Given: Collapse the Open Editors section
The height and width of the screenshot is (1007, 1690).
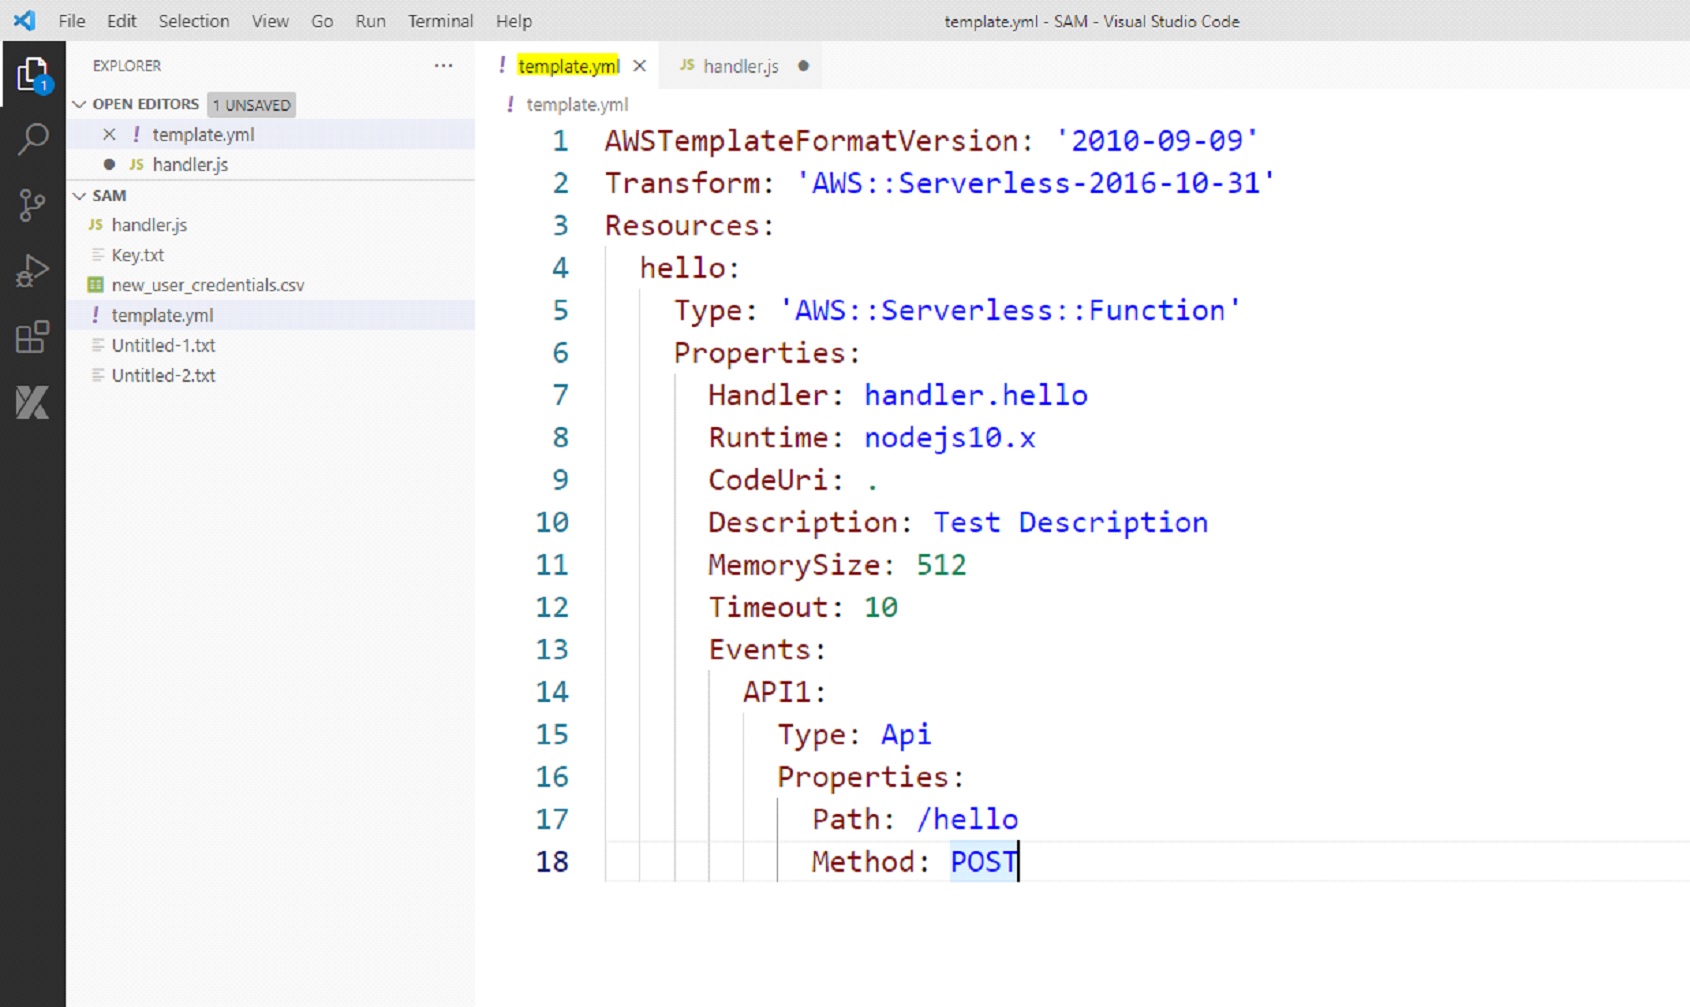Looking at the screenshot, I should point(80,104).
